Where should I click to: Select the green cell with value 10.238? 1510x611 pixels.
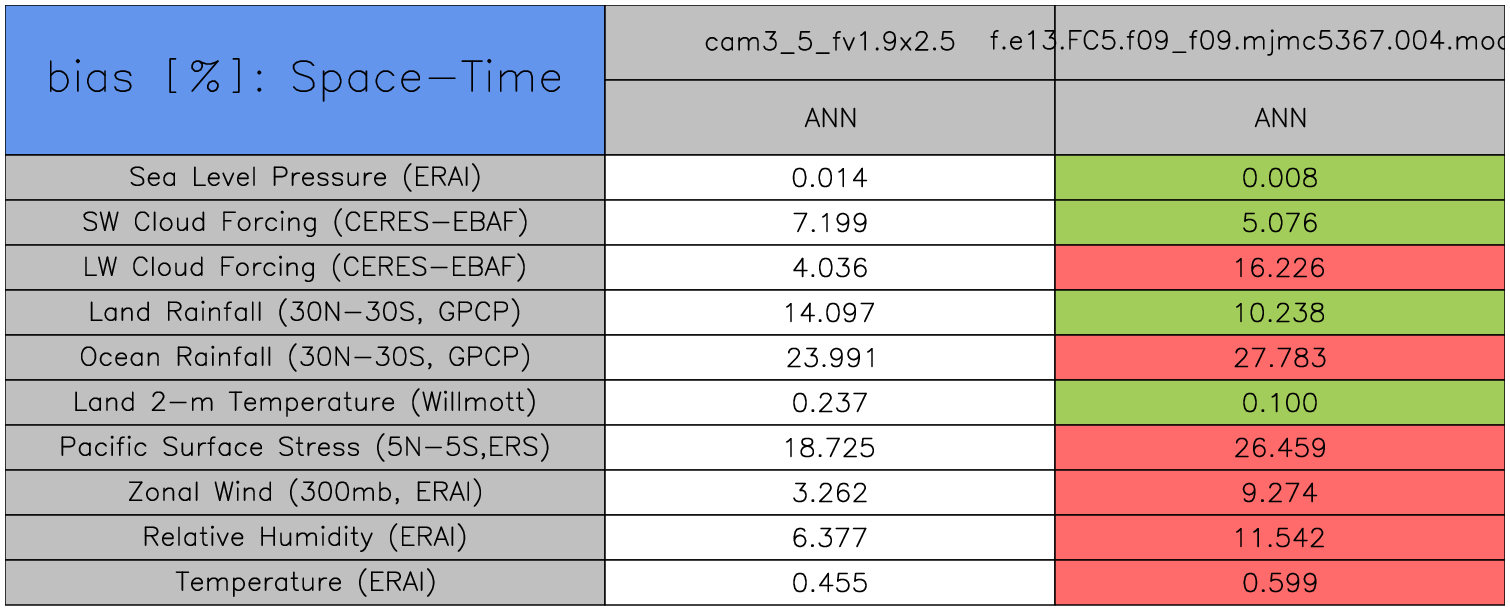click(x=1280, y=313)
